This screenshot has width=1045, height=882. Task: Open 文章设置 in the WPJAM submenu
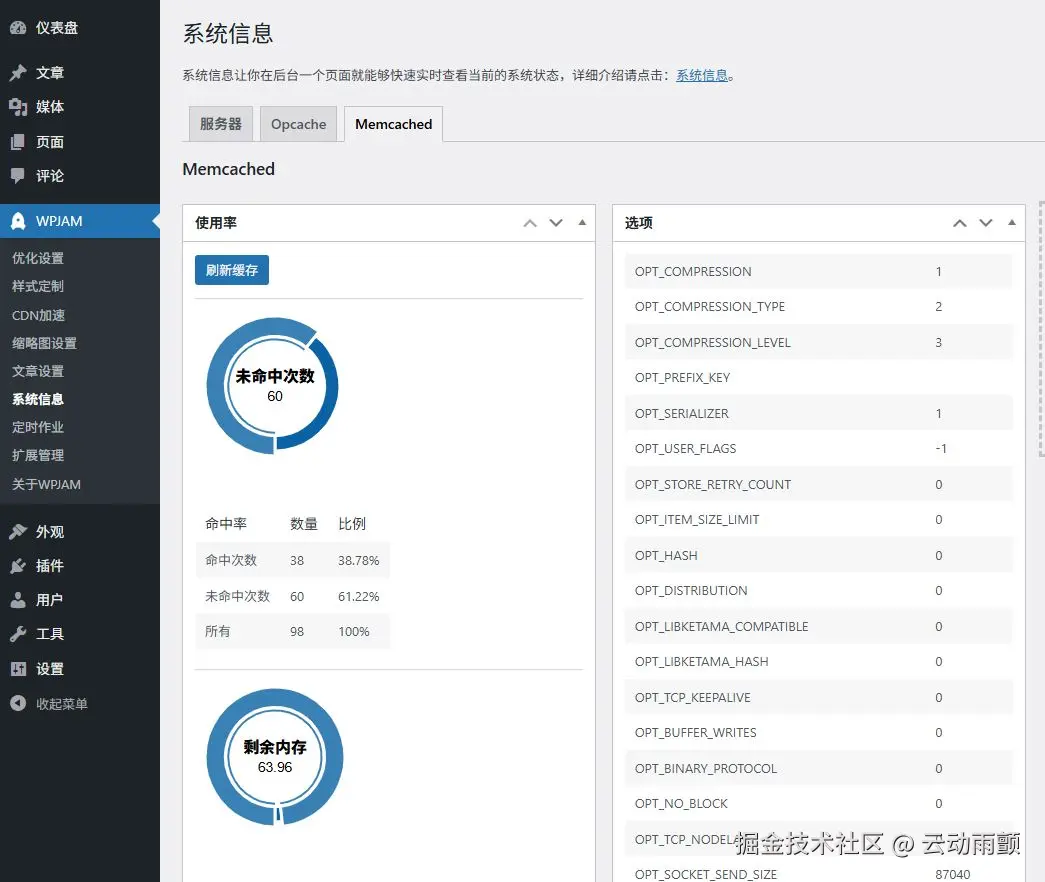tap(38, 371)
